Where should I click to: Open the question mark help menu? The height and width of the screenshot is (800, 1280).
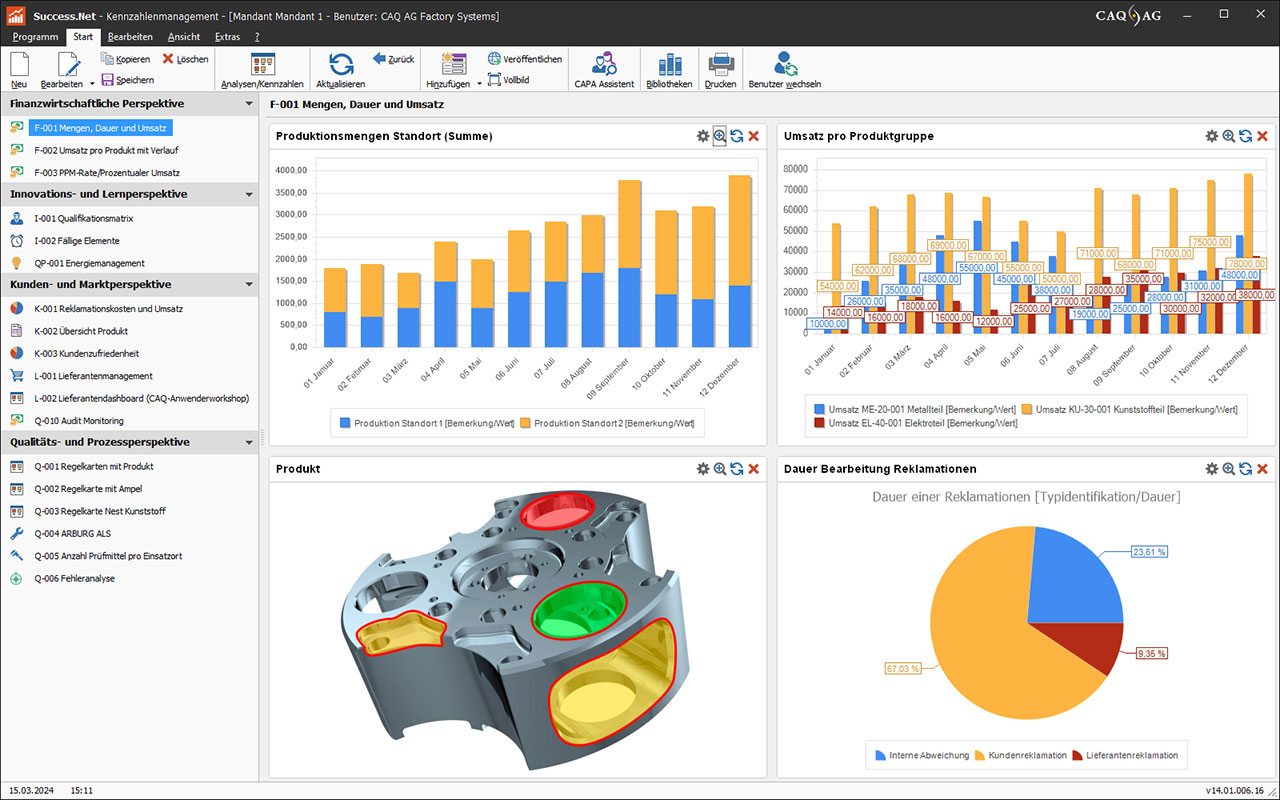pos(257,37)
